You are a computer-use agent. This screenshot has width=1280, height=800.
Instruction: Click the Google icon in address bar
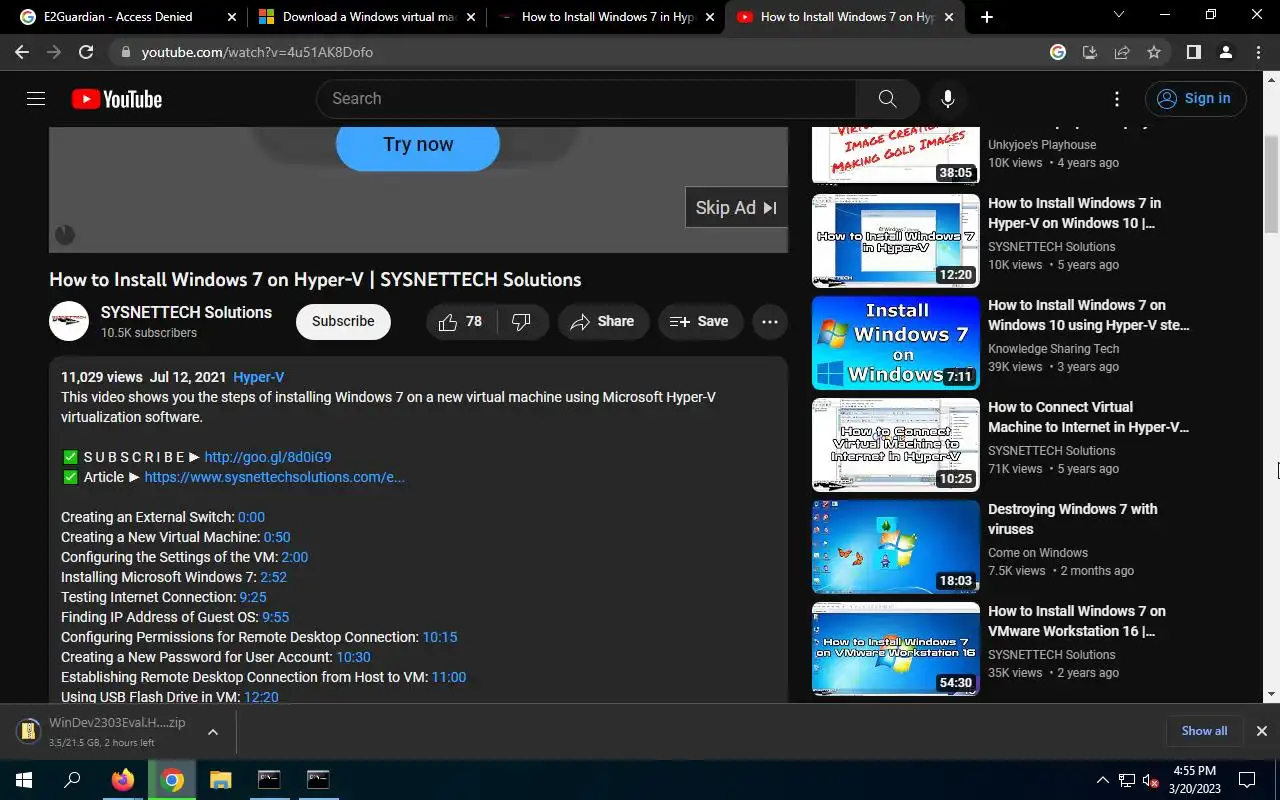pos(1058,52)
